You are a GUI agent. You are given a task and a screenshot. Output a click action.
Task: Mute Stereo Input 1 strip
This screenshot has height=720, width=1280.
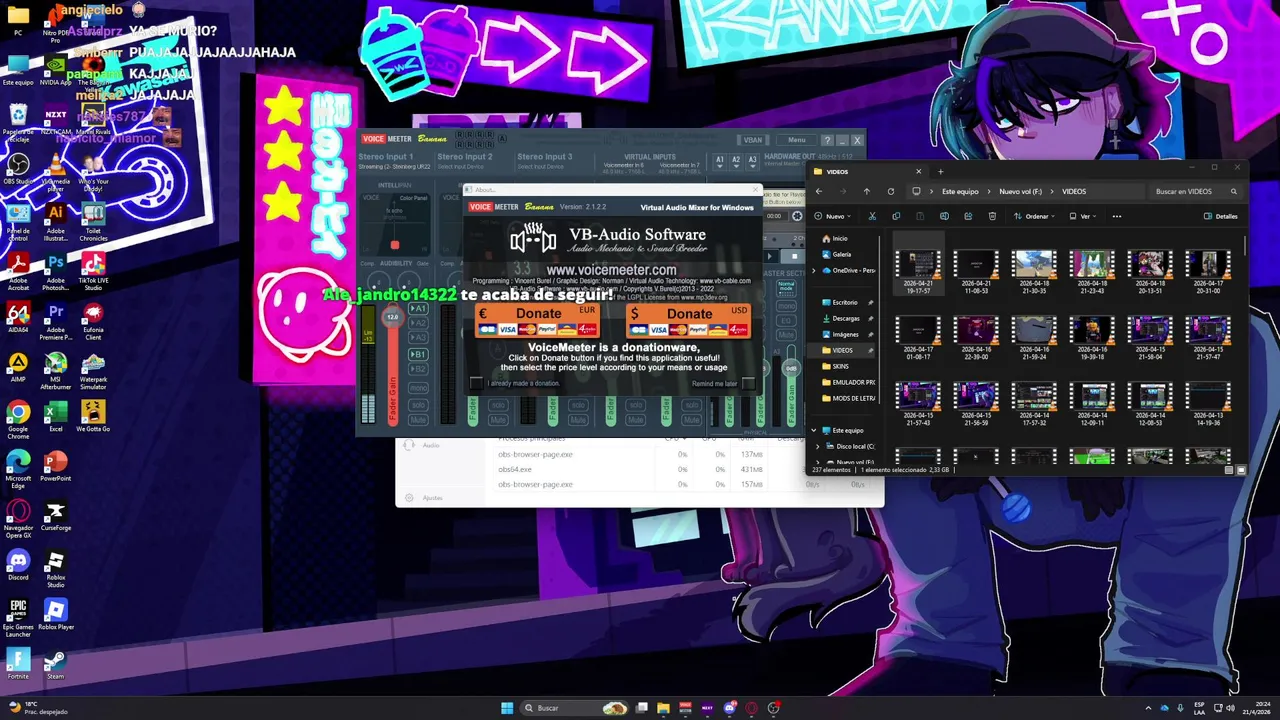pyautogui.click(x=418, y=420)
